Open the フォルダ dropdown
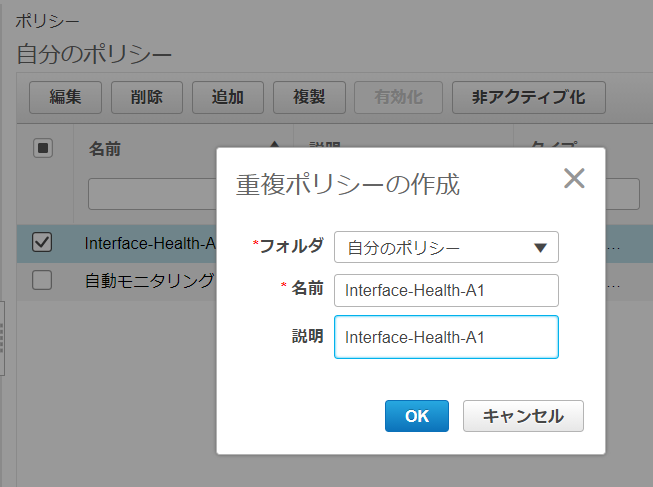Viewport: 653px width, 487px height. click(x=446, y=247)
